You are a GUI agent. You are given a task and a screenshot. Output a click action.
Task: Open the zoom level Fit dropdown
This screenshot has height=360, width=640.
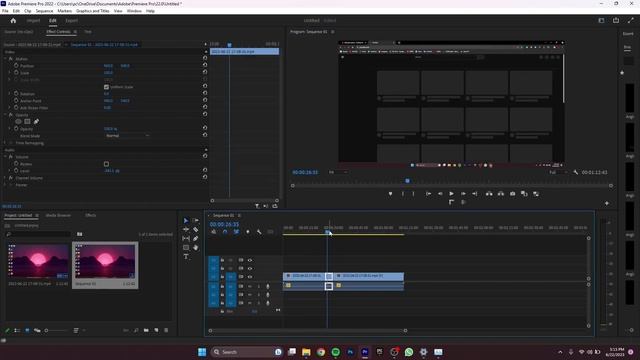tap(338, 172)
